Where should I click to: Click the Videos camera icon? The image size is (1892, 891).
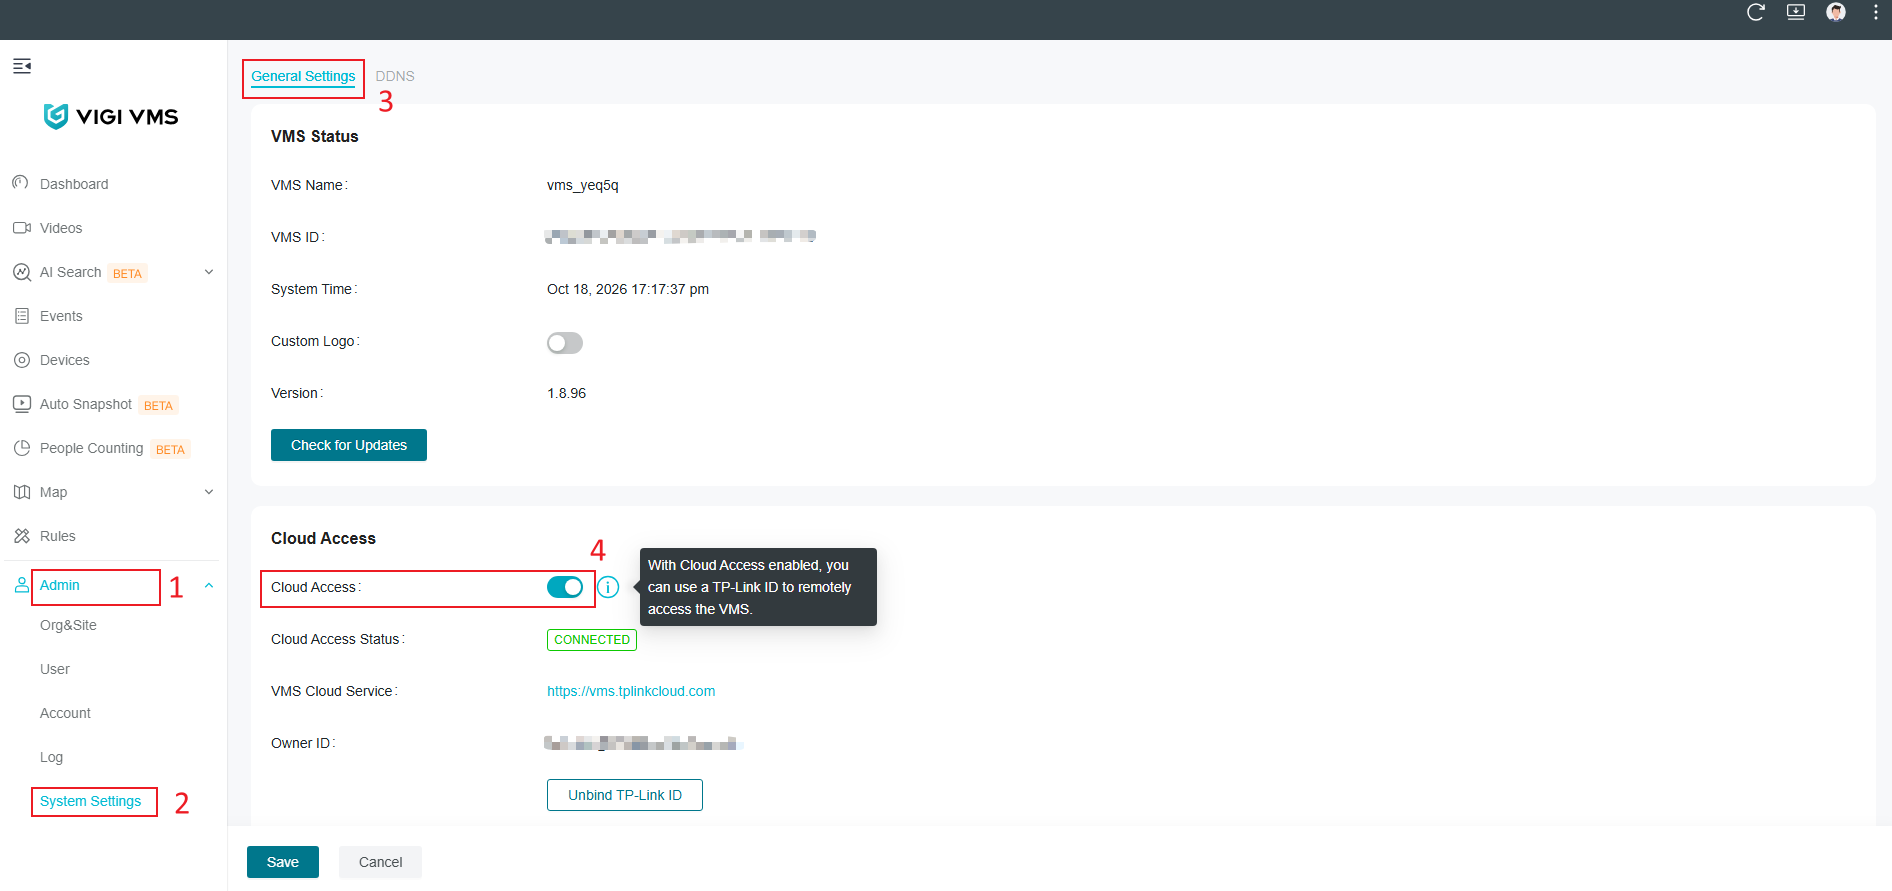[22, 228]
